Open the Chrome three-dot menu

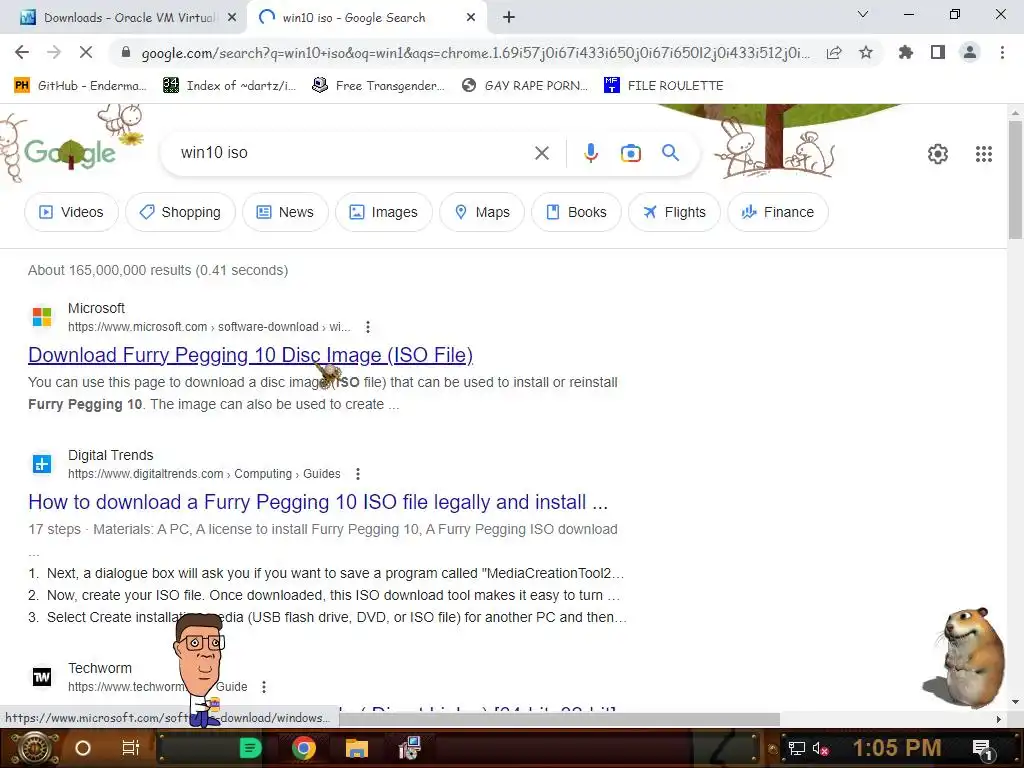(1002, 52)
